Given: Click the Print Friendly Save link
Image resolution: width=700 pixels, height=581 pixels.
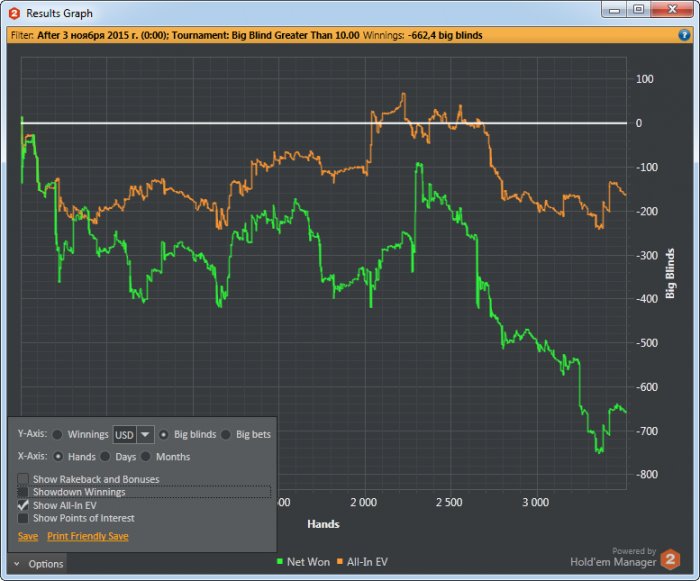Looking at the screenshot, I should (87, 537).
